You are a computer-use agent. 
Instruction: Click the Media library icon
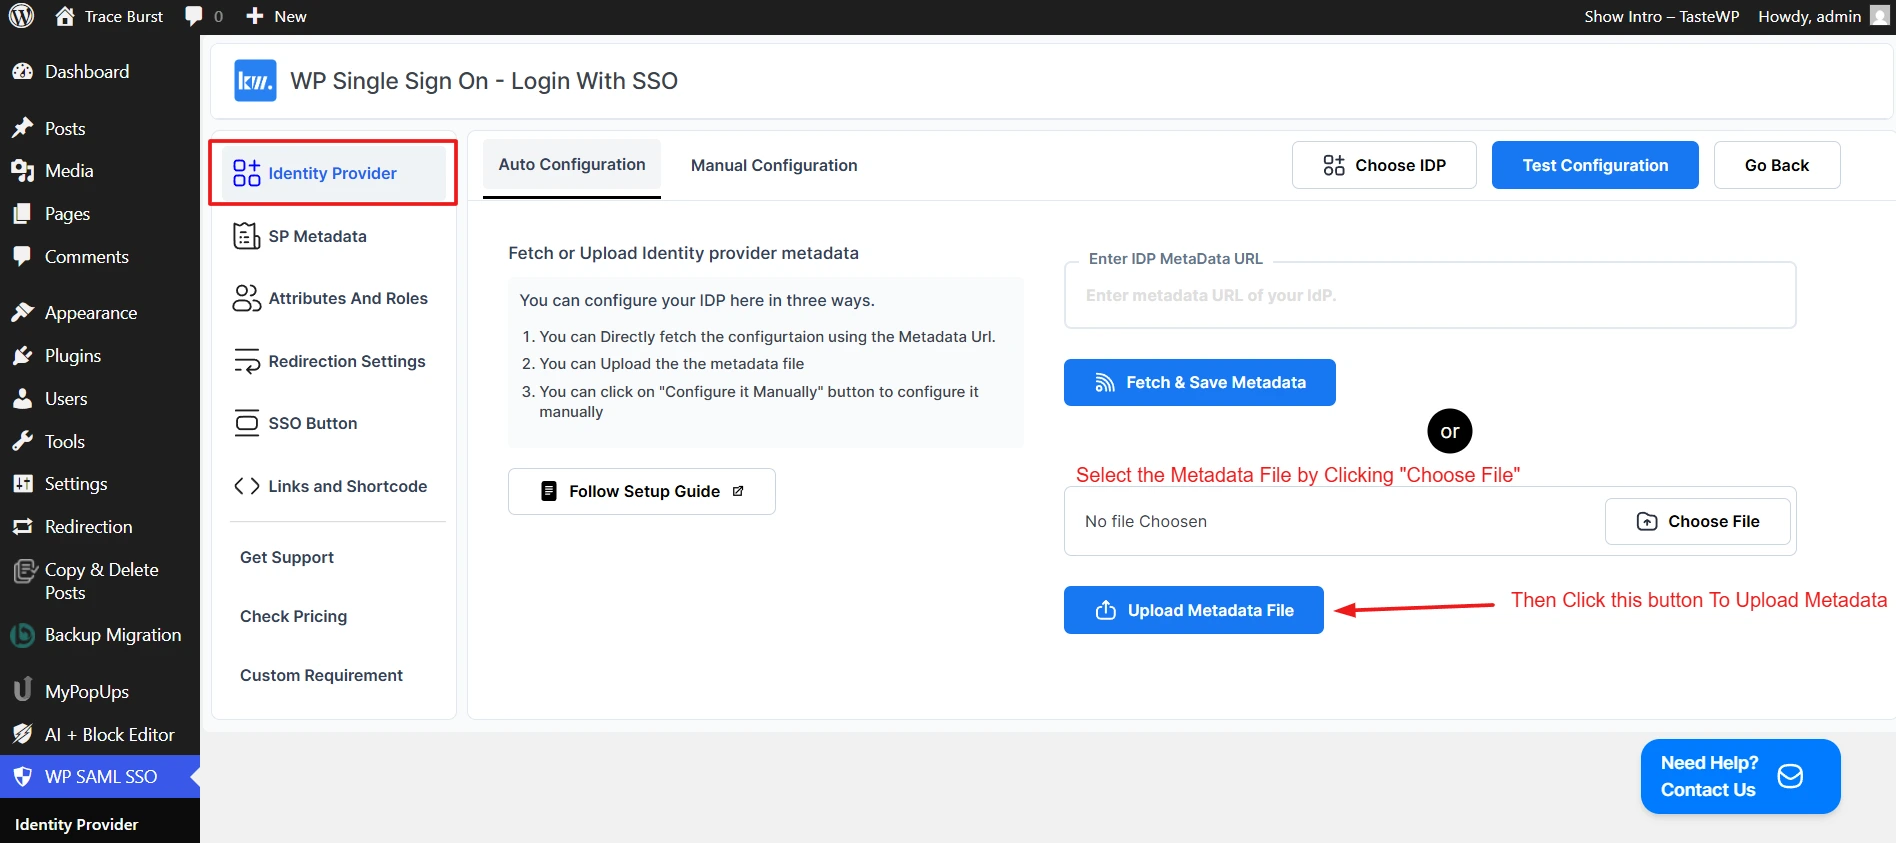(x=22, y=171)
